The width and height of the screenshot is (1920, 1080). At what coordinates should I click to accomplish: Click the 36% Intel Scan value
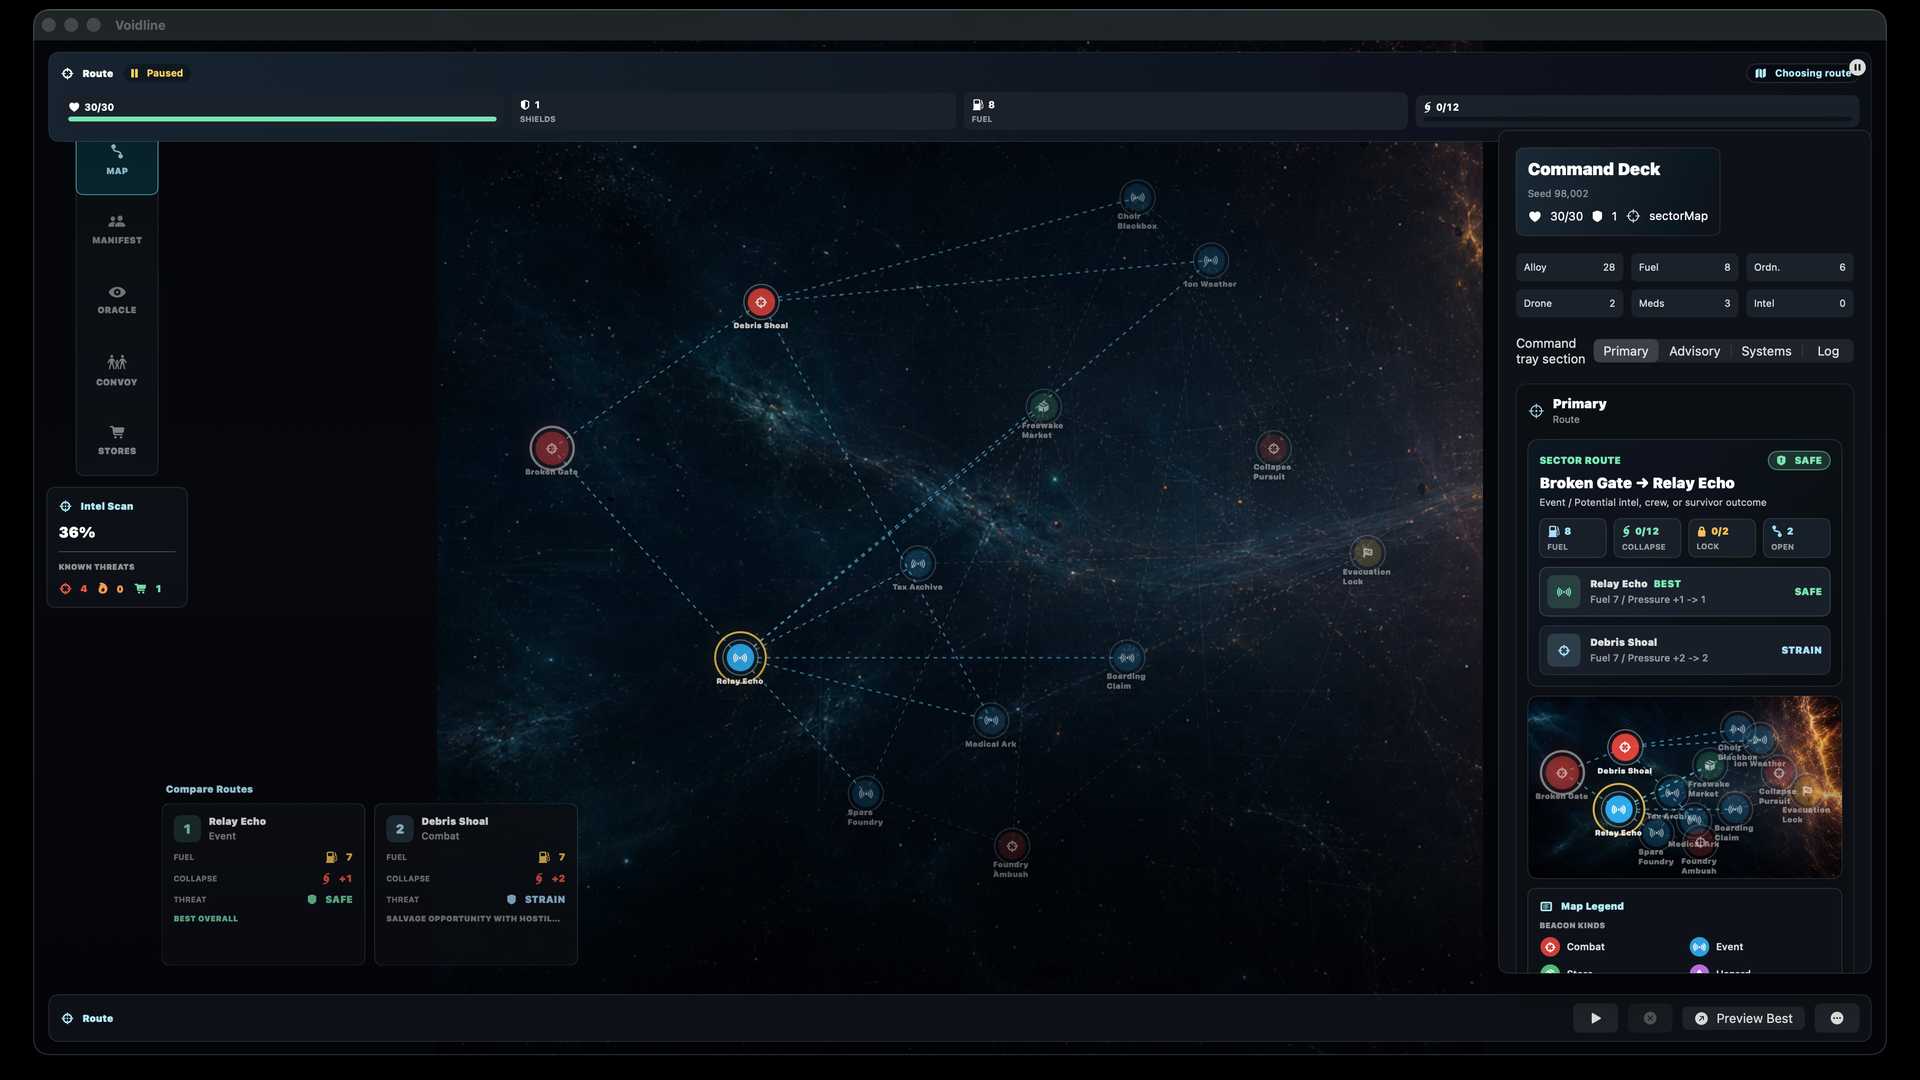(x=77, y=533)
